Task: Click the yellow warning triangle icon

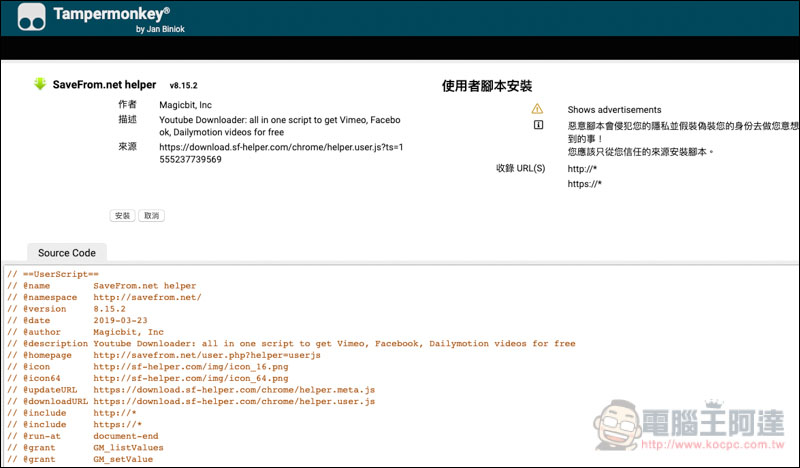Action: [537, 109]
